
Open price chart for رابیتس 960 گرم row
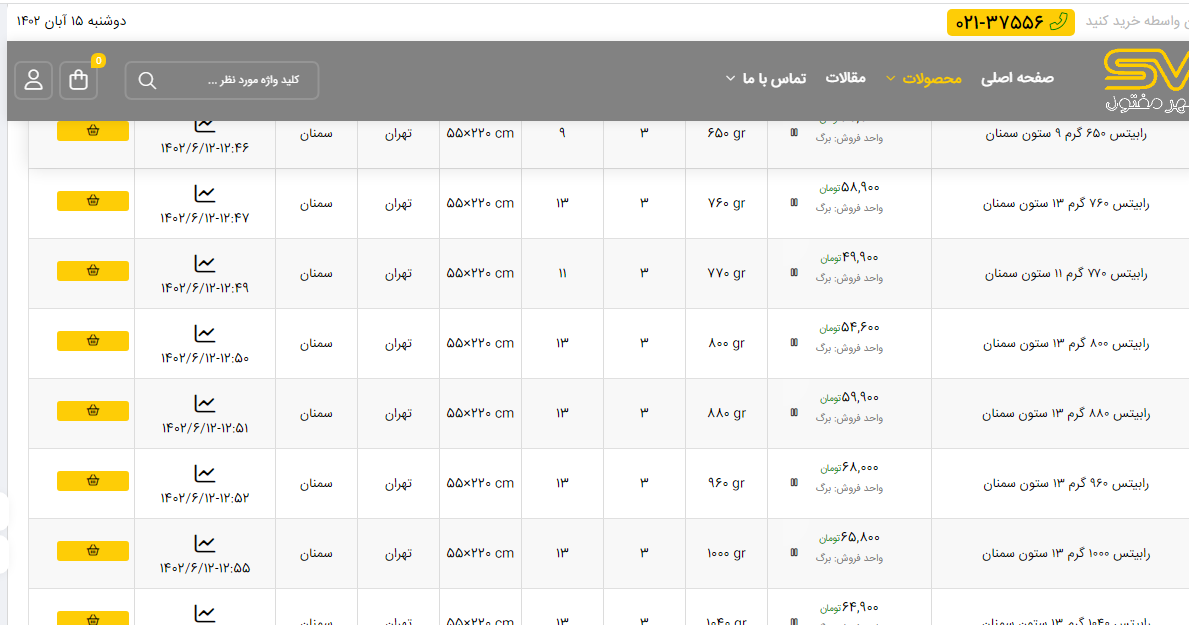204,473
